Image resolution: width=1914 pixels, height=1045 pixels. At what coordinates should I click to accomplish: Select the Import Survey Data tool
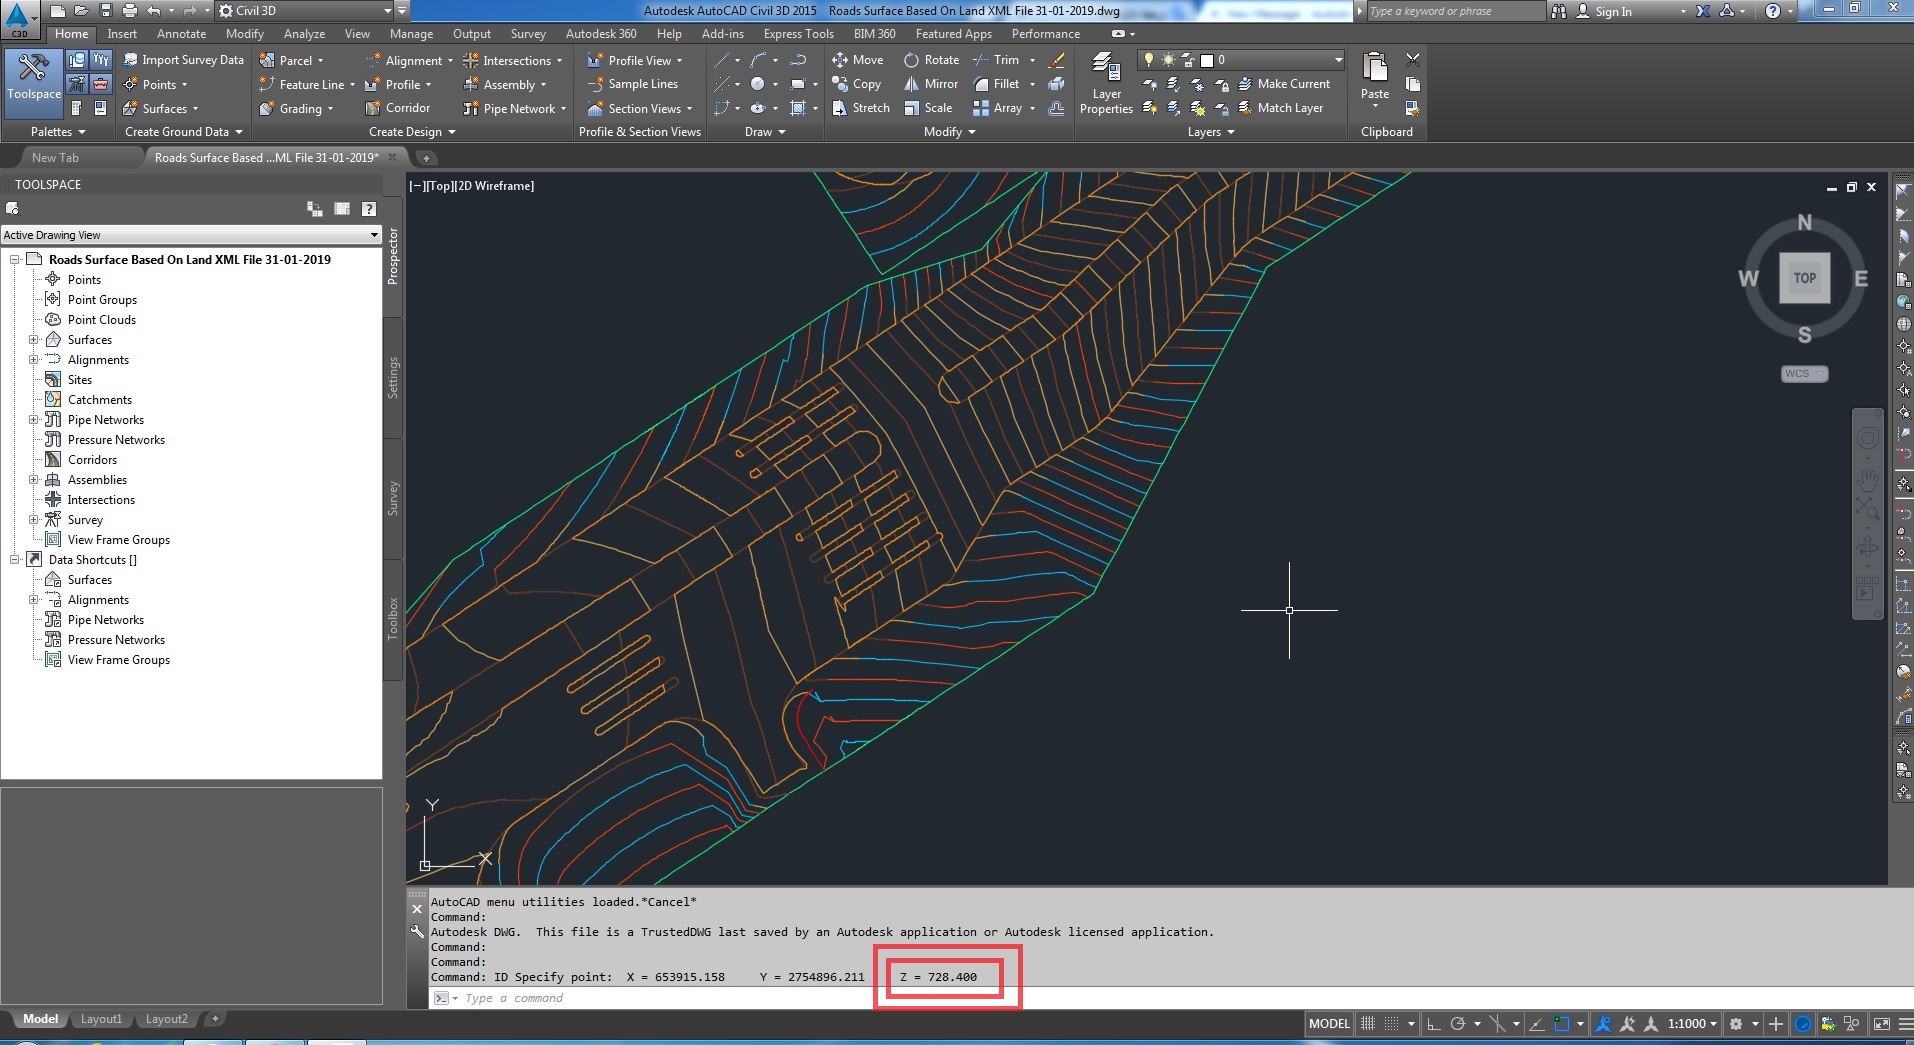point(184,59)
